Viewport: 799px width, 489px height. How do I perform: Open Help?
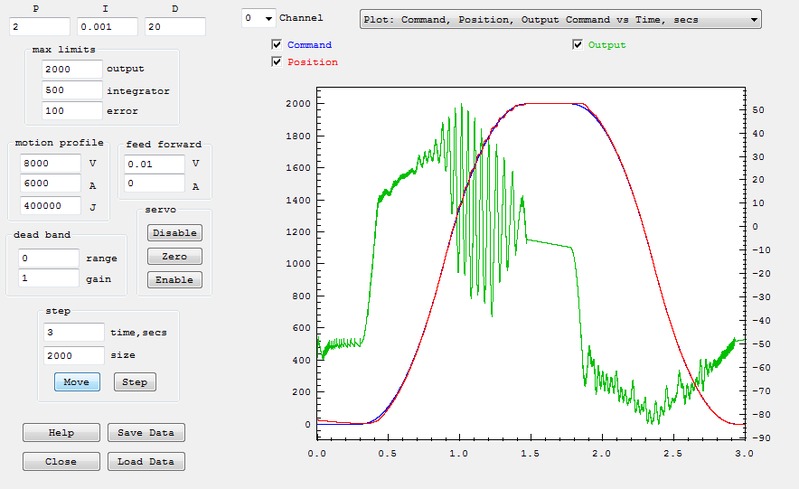pyautogui.click(x=61, y=433)
